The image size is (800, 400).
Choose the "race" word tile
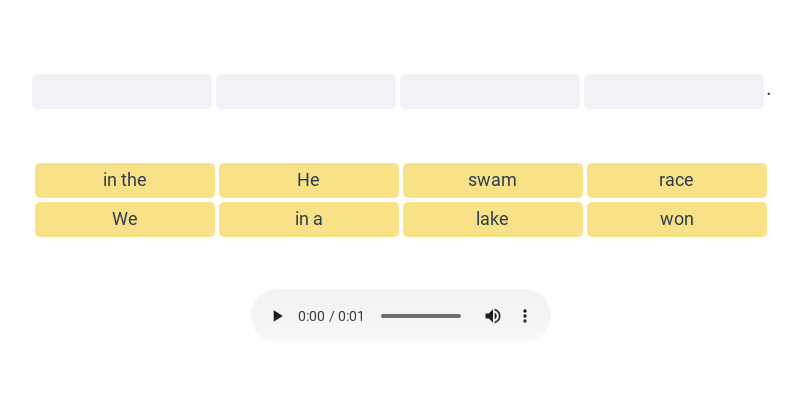tap(676, 180)
